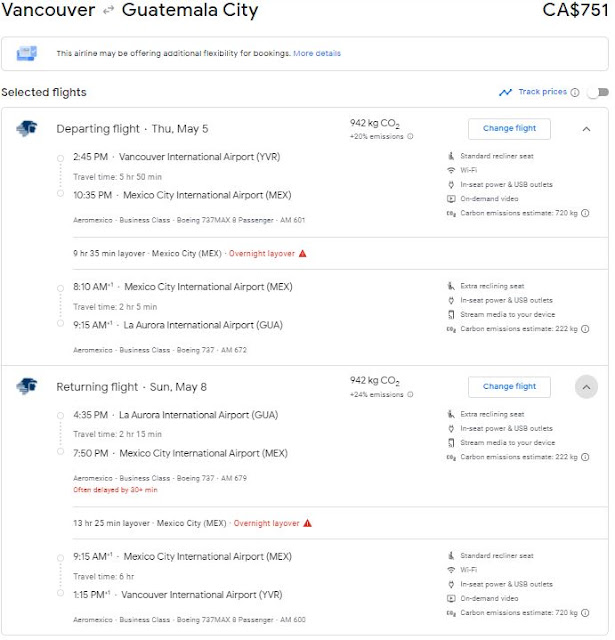Click flight details line ending AM 601
This screenshot has width=615, height=640.
click(189, 220)
